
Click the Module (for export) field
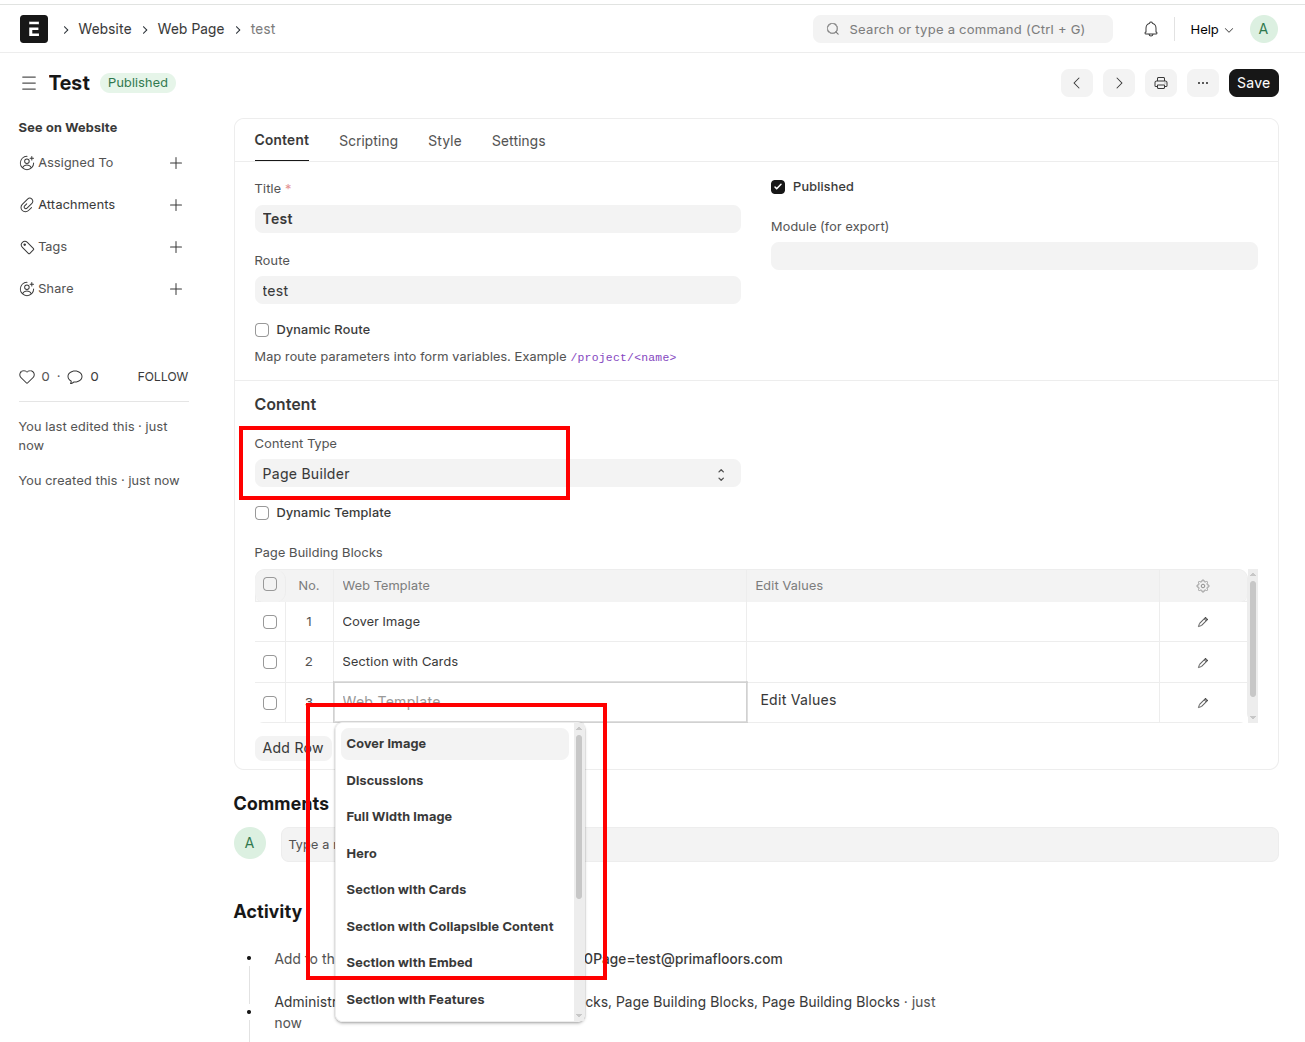pyautogui.click(x=1014, y=256)
